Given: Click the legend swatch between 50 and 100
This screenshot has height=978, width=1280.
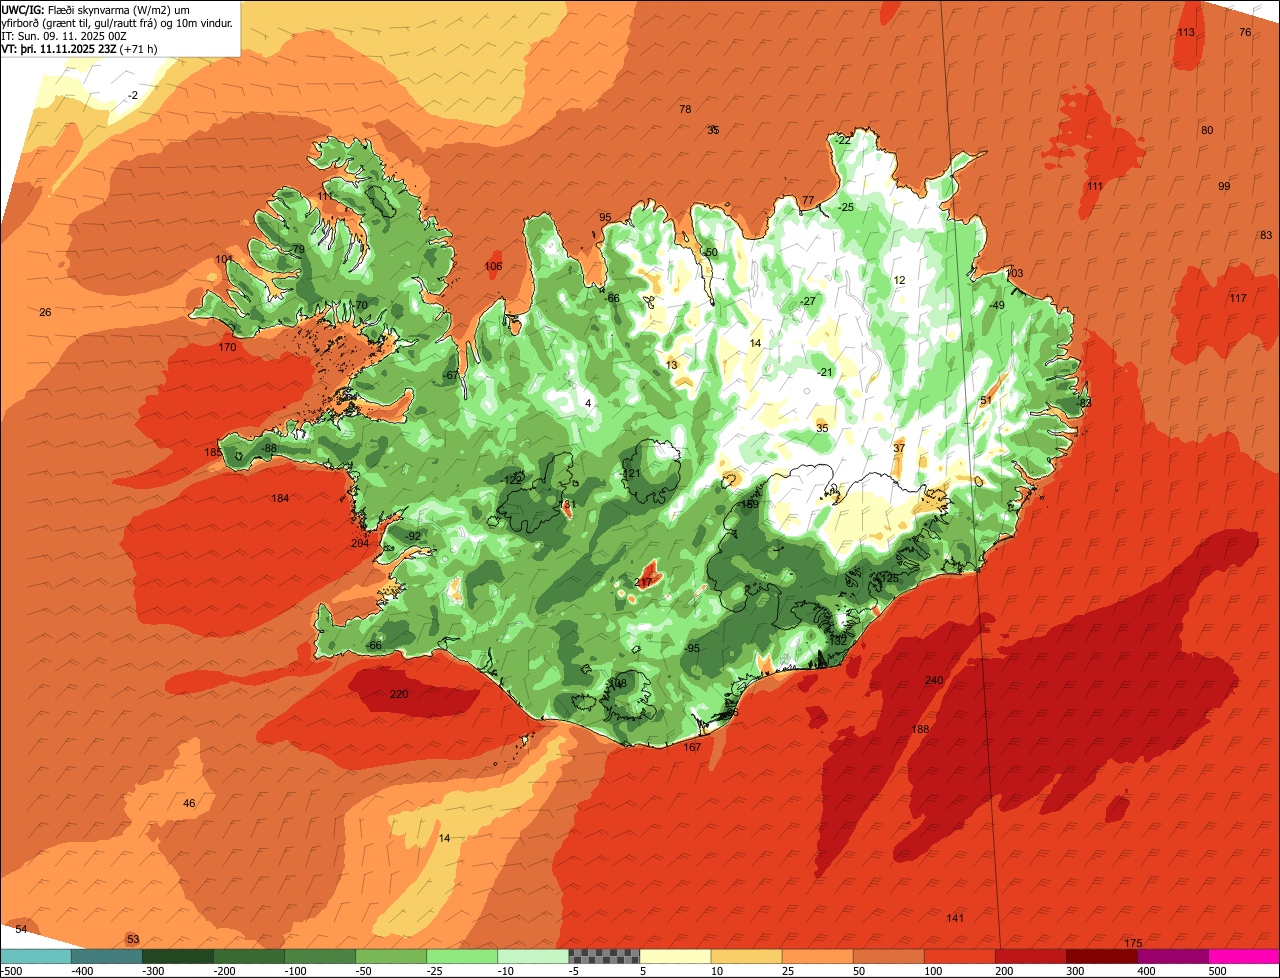Looking at the screenshot, I should point(888,956).
